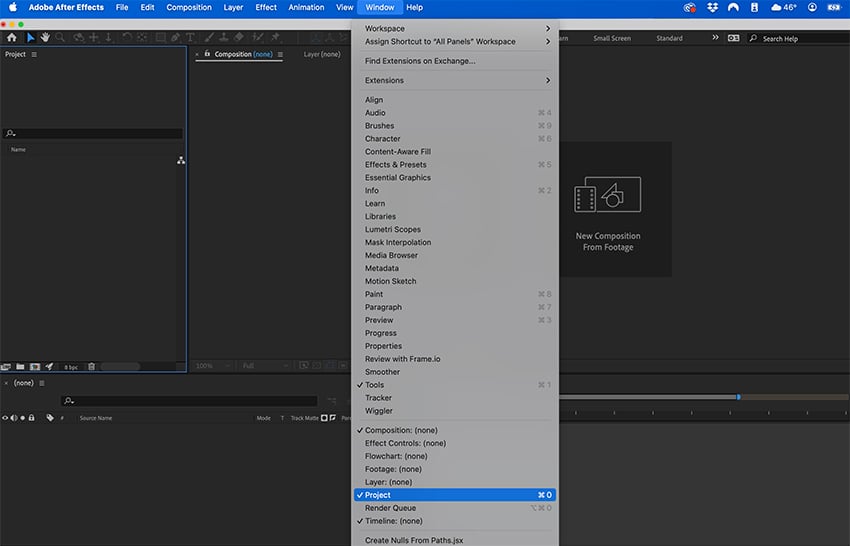Toggle the viewer lock icon on Composition tab

point(207,54)
